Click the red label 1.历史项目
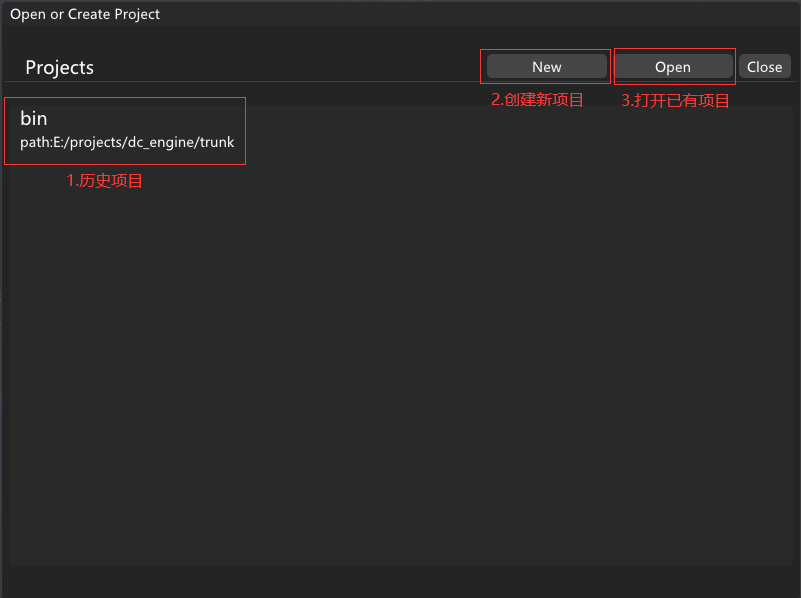 104,181
